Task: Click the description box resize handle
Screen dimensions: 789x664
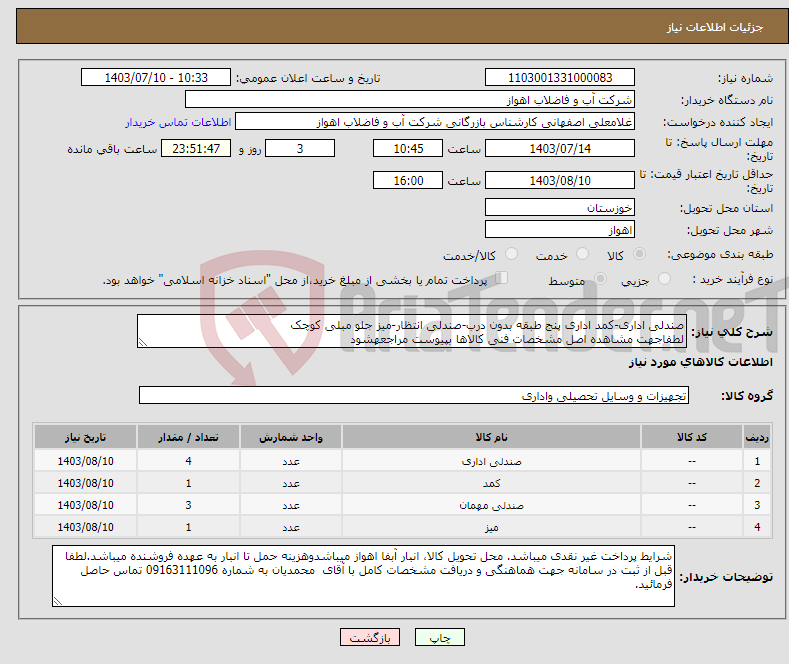Action: [x=143, y=342]
